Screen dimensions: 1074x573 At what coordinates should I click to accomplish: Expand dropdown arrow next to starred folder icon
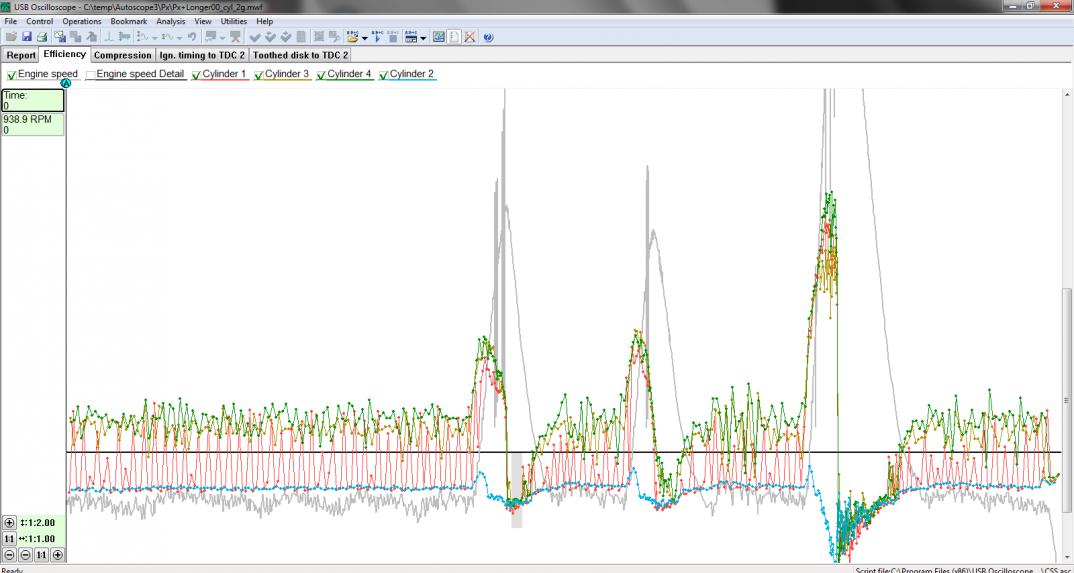click(364, 38)
